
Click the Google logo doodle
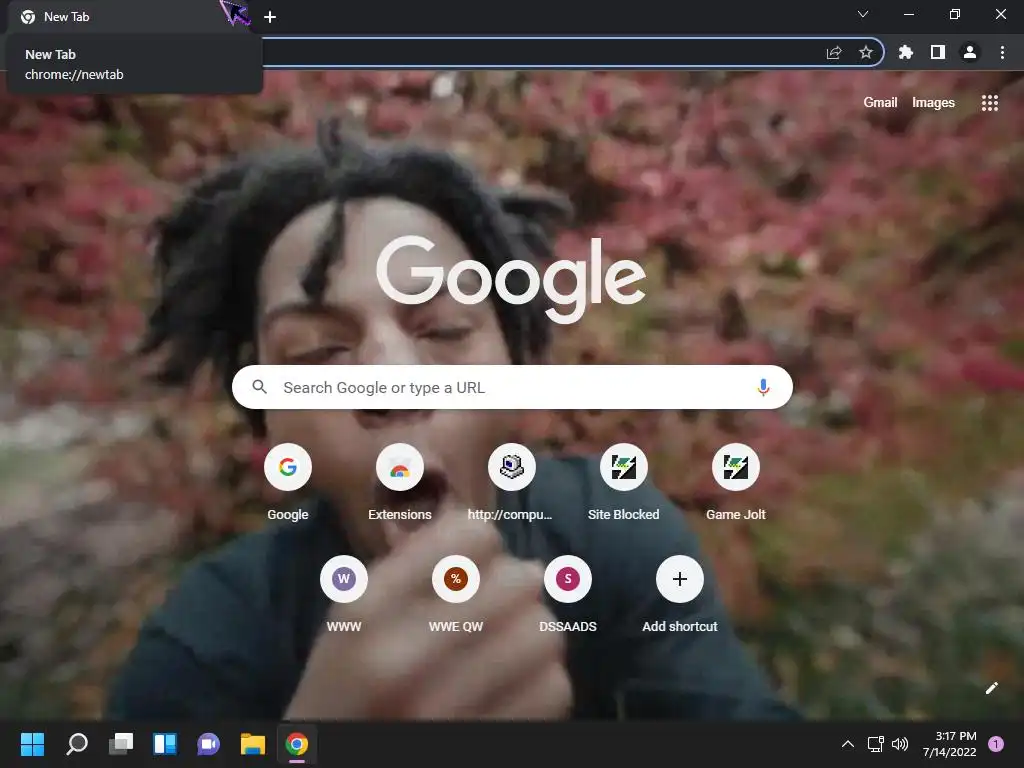(x=511, y=278)
